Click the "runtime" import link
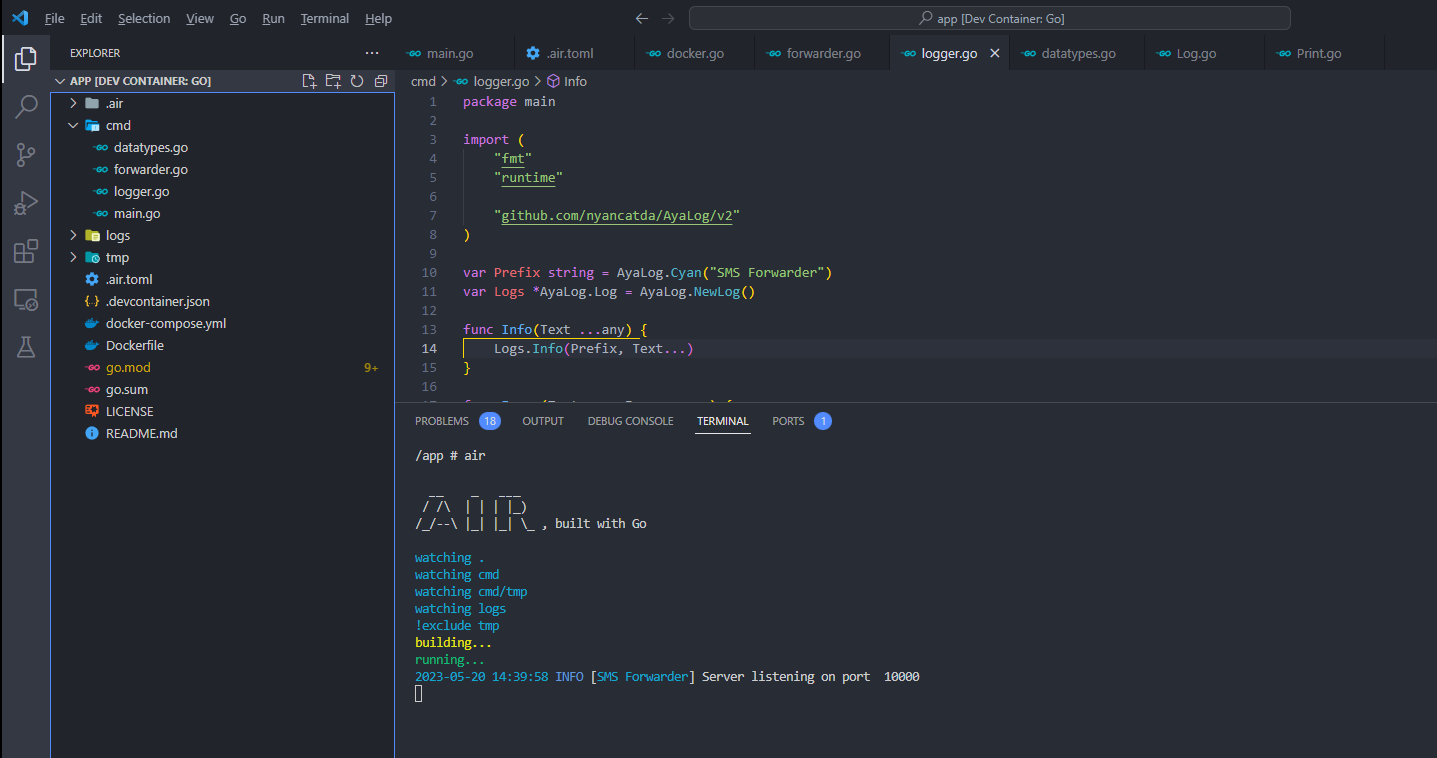The height and width of the screenshot is (758, 1437). coord(528,178)
